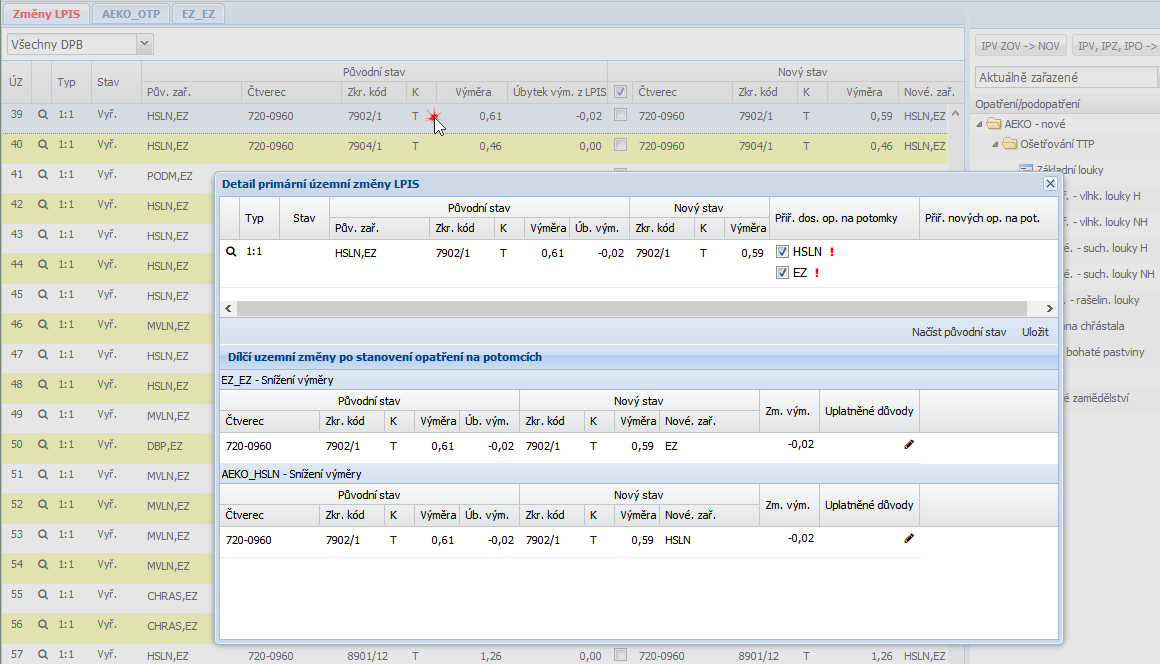
Task: Select the PODM,EZ cell in row 41
Action: [169, 176]
